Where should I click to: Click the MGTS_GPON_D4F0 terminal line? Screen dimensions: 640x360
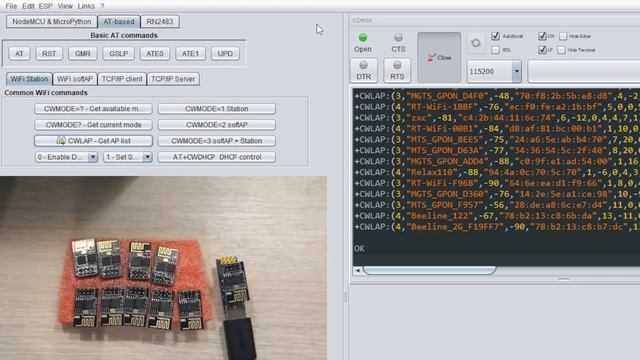pyautogui.click(x=496, y=96)
